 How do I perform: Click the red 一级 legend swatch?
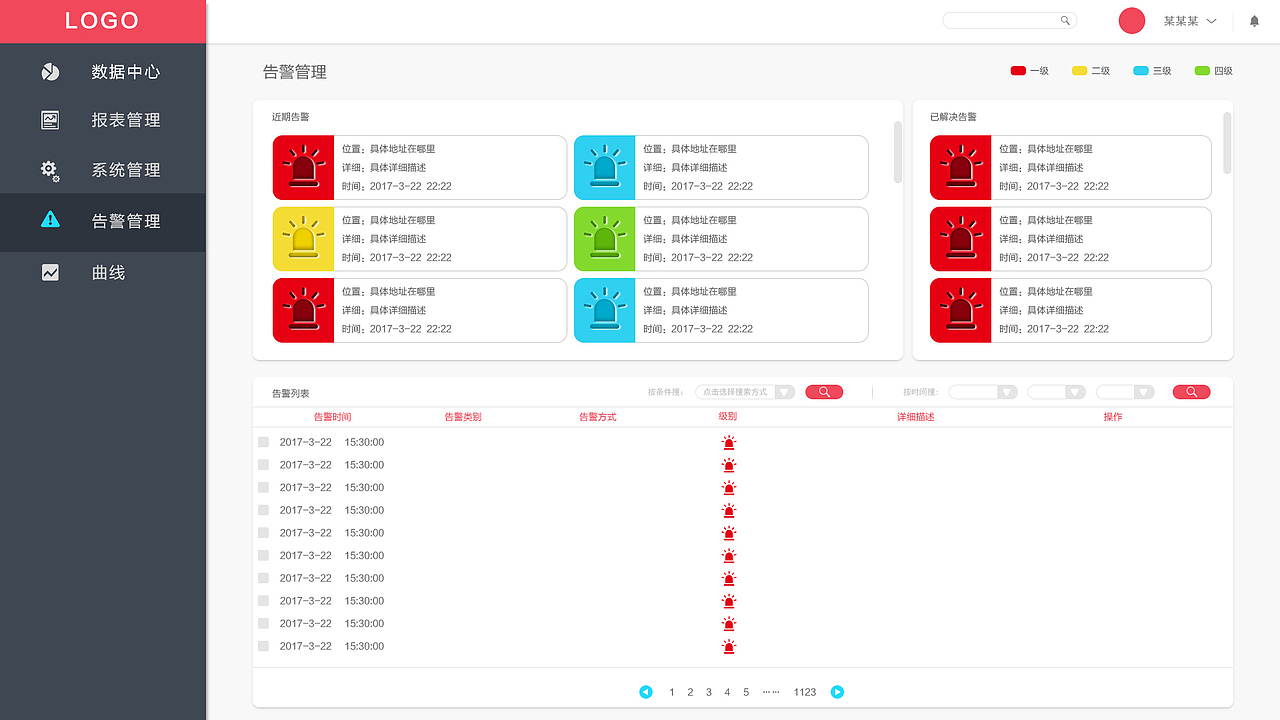pyautogui.click(x=1018, y=71)
